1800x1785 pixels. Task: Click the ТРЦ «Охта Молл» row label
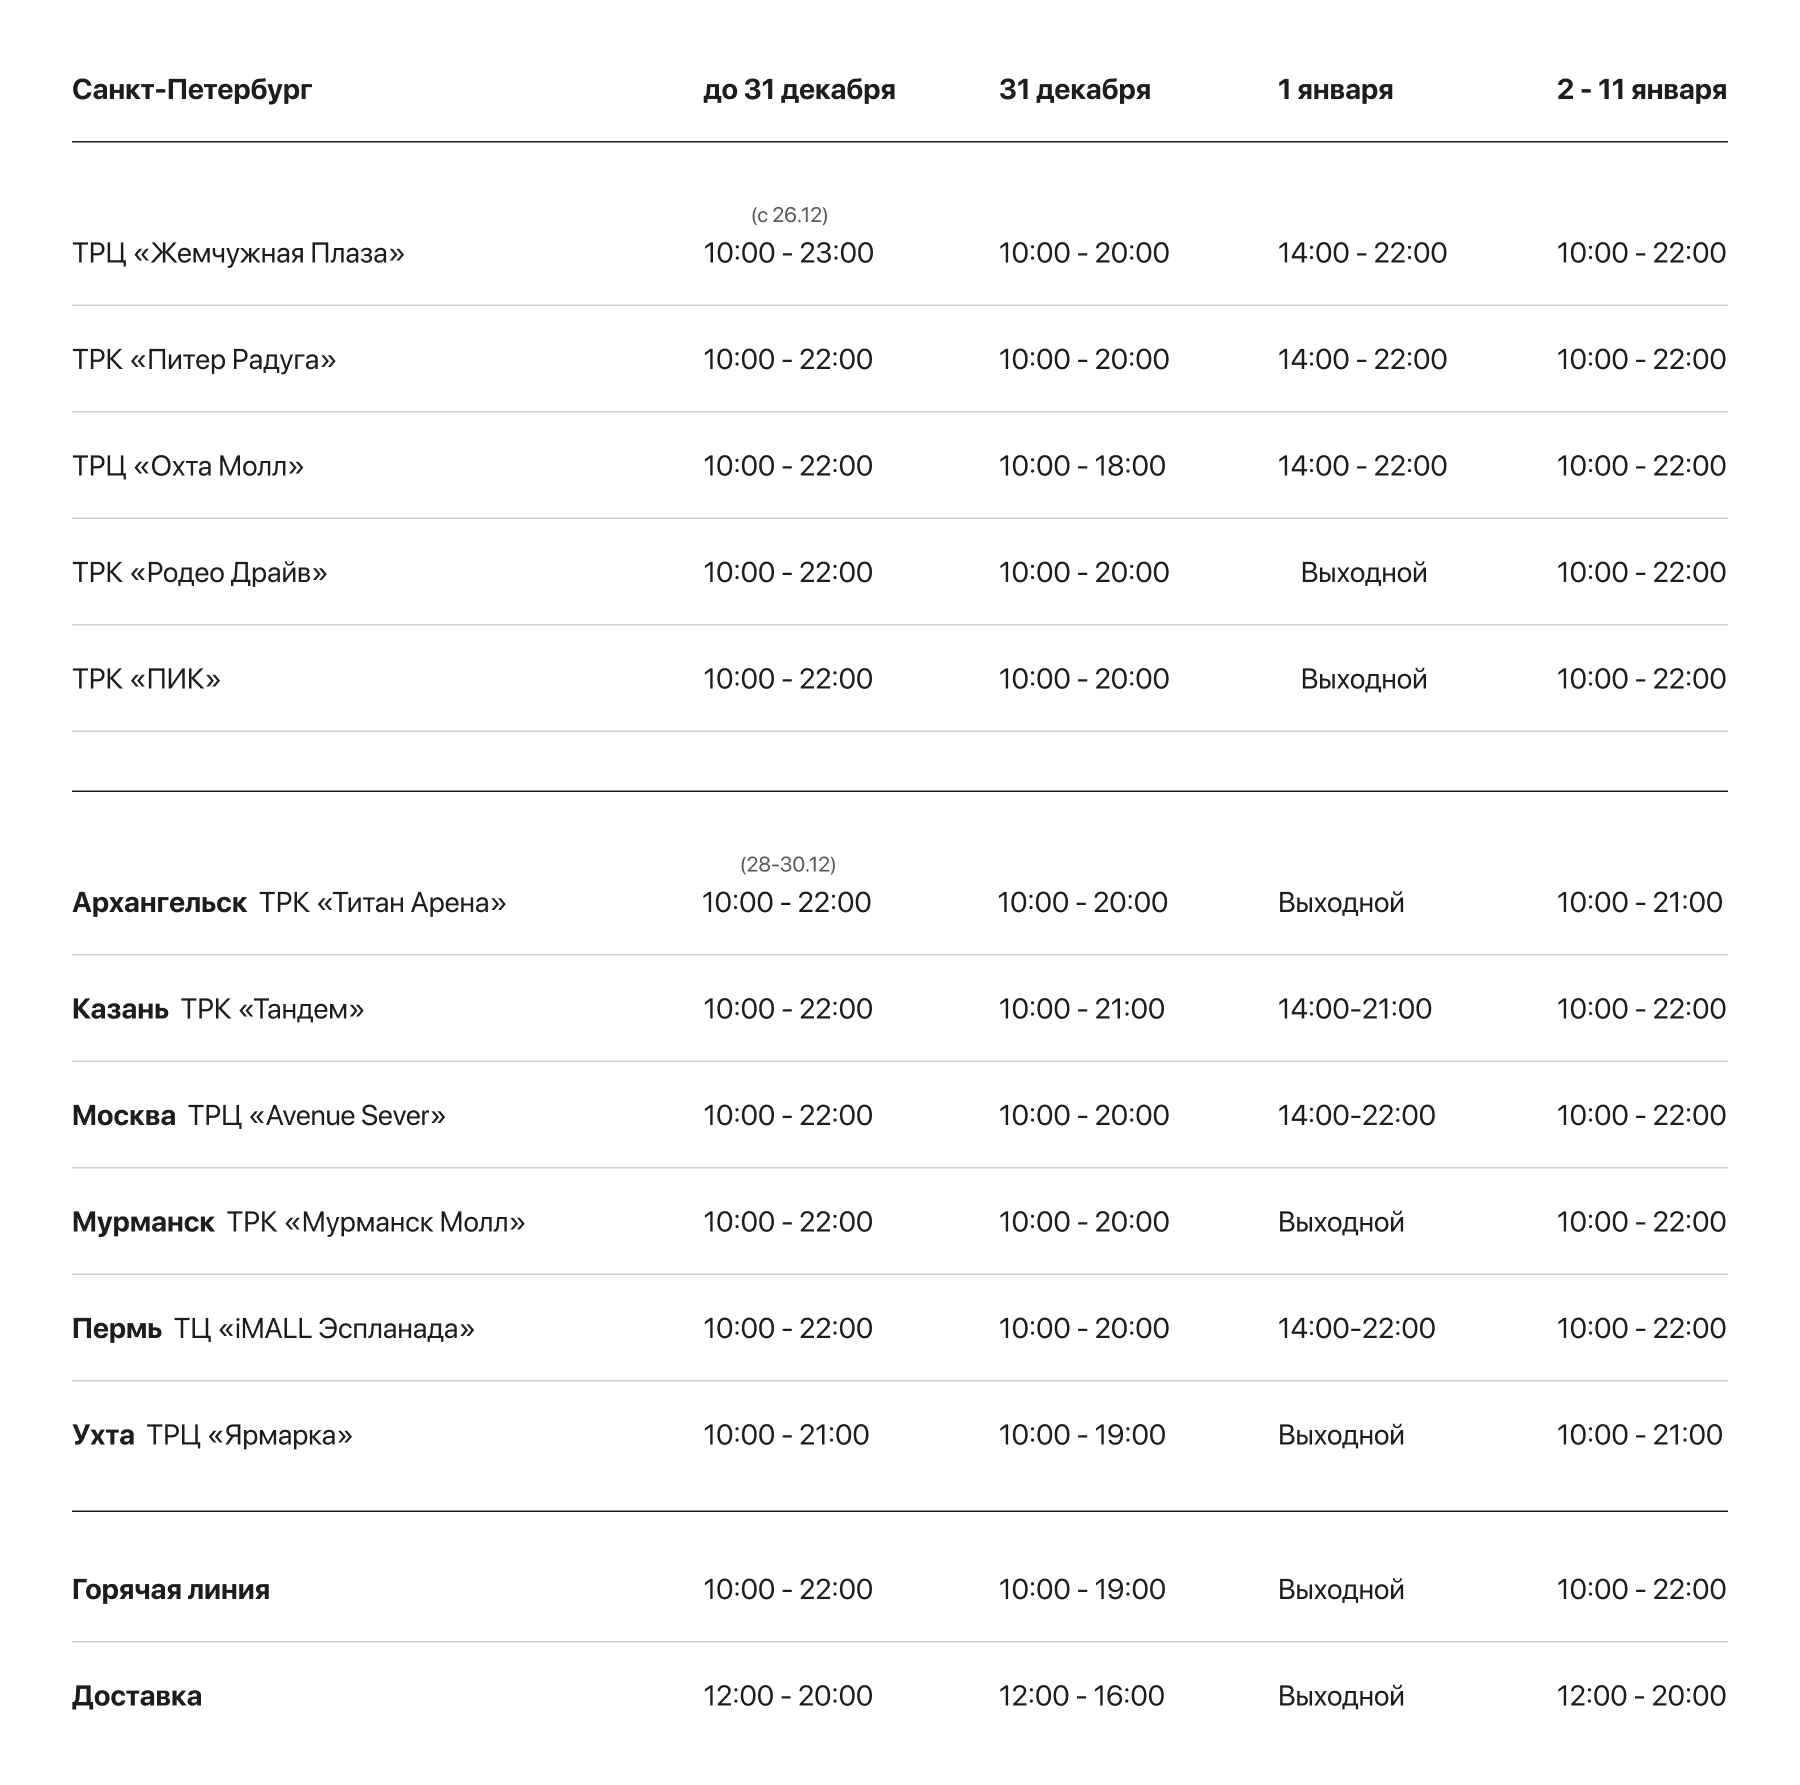[188, 466]
